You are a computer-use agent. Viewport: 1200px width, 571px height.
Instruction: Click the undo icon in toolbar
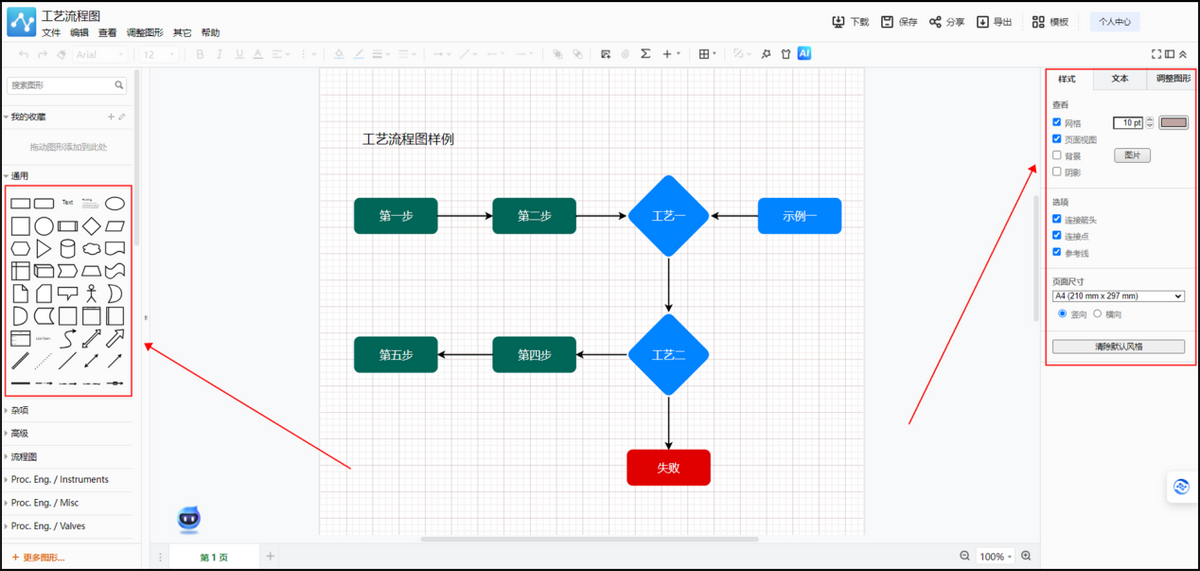pos(24,54)
